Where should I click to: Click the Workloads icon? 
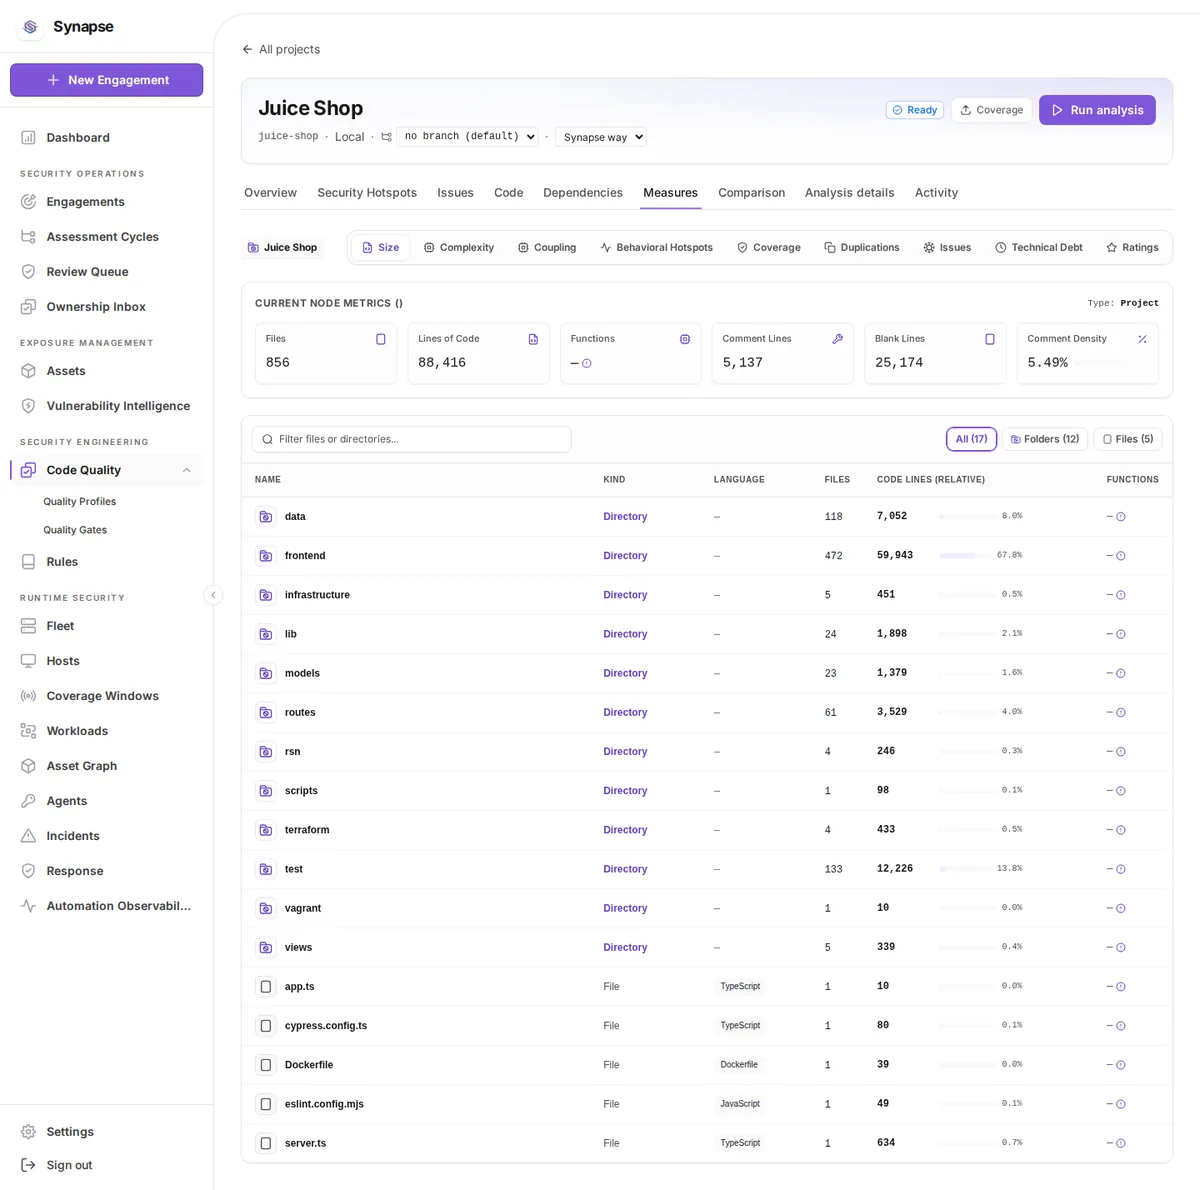[x=28, y=731]
